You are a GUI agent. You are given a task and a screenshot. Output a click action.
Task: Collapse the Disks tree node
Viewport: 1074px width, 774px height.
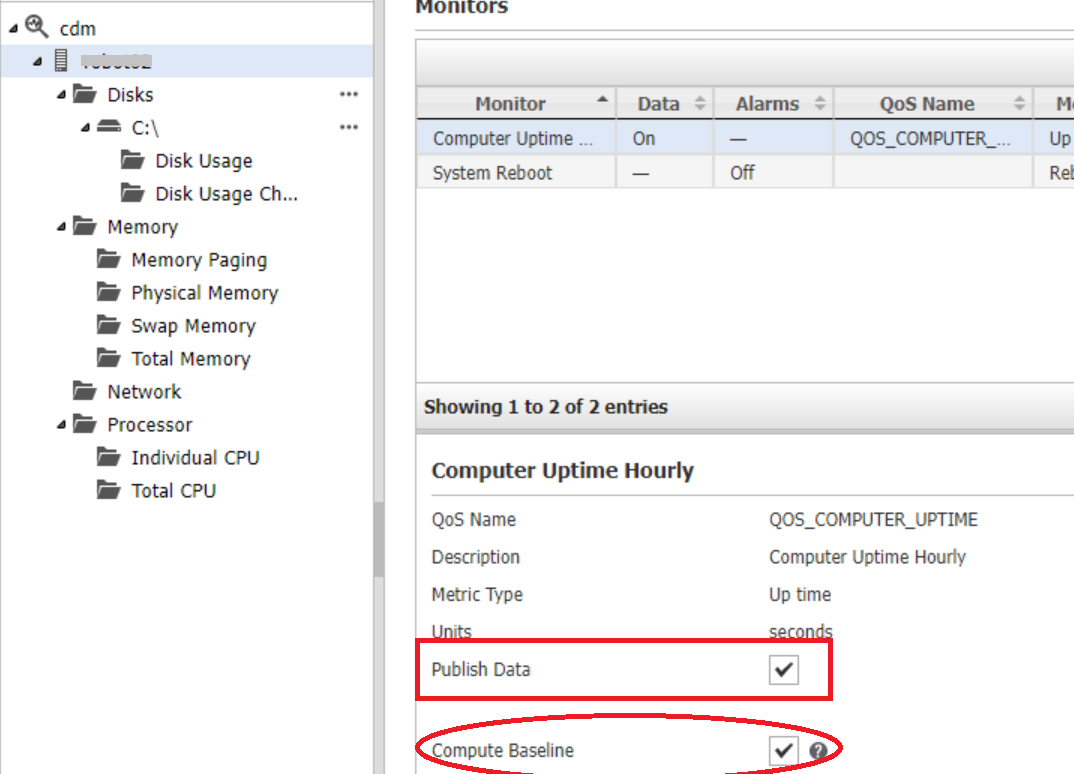click(62, 95)
